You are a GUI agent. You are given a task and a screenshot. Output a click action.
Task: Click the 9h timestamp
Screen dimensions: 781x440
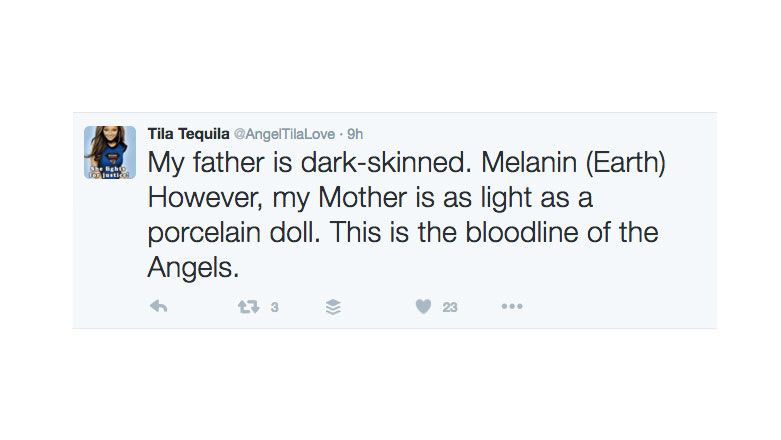click(356, 133)
